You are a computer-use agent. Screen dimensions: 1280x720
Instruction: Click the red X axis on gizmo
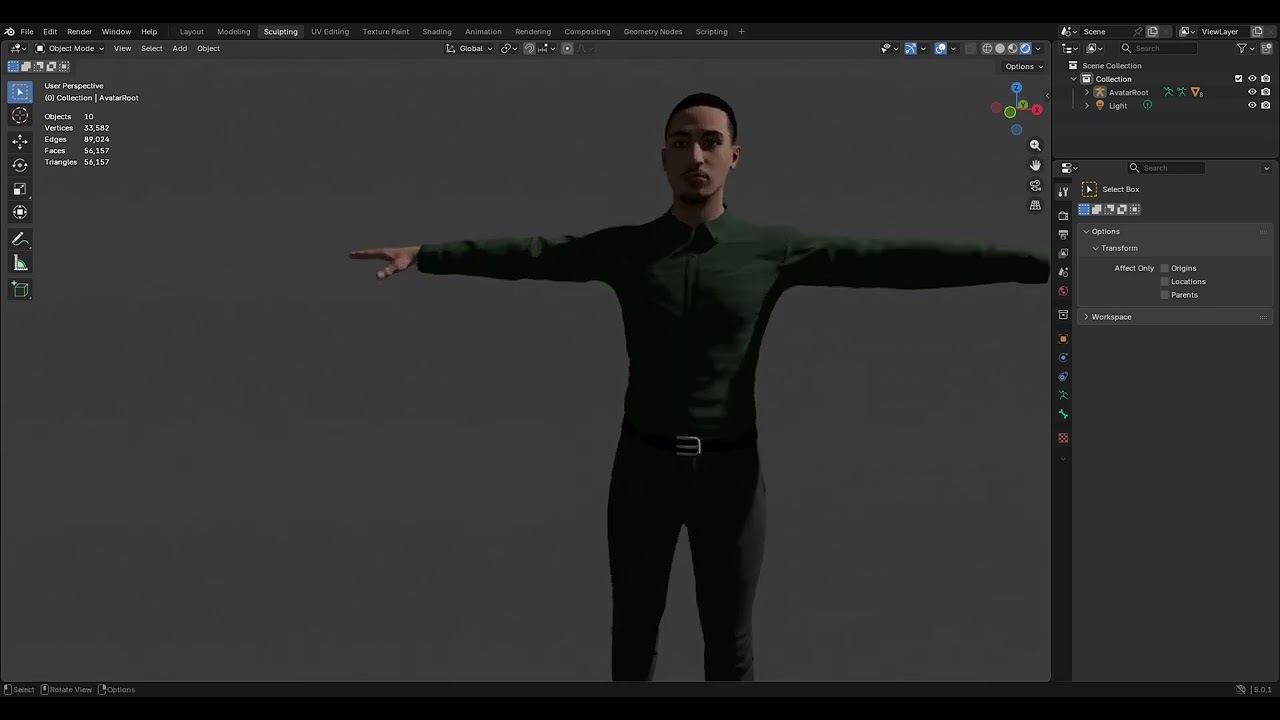pos(1037,109)
